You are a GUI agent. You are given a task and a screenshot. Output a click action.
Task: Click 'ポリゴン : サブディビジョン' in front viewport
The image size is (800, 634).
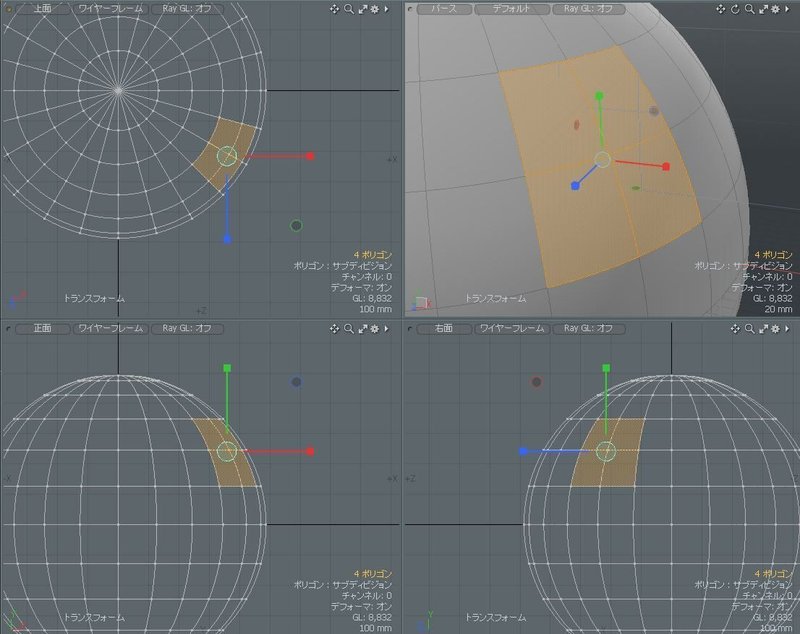343,585
